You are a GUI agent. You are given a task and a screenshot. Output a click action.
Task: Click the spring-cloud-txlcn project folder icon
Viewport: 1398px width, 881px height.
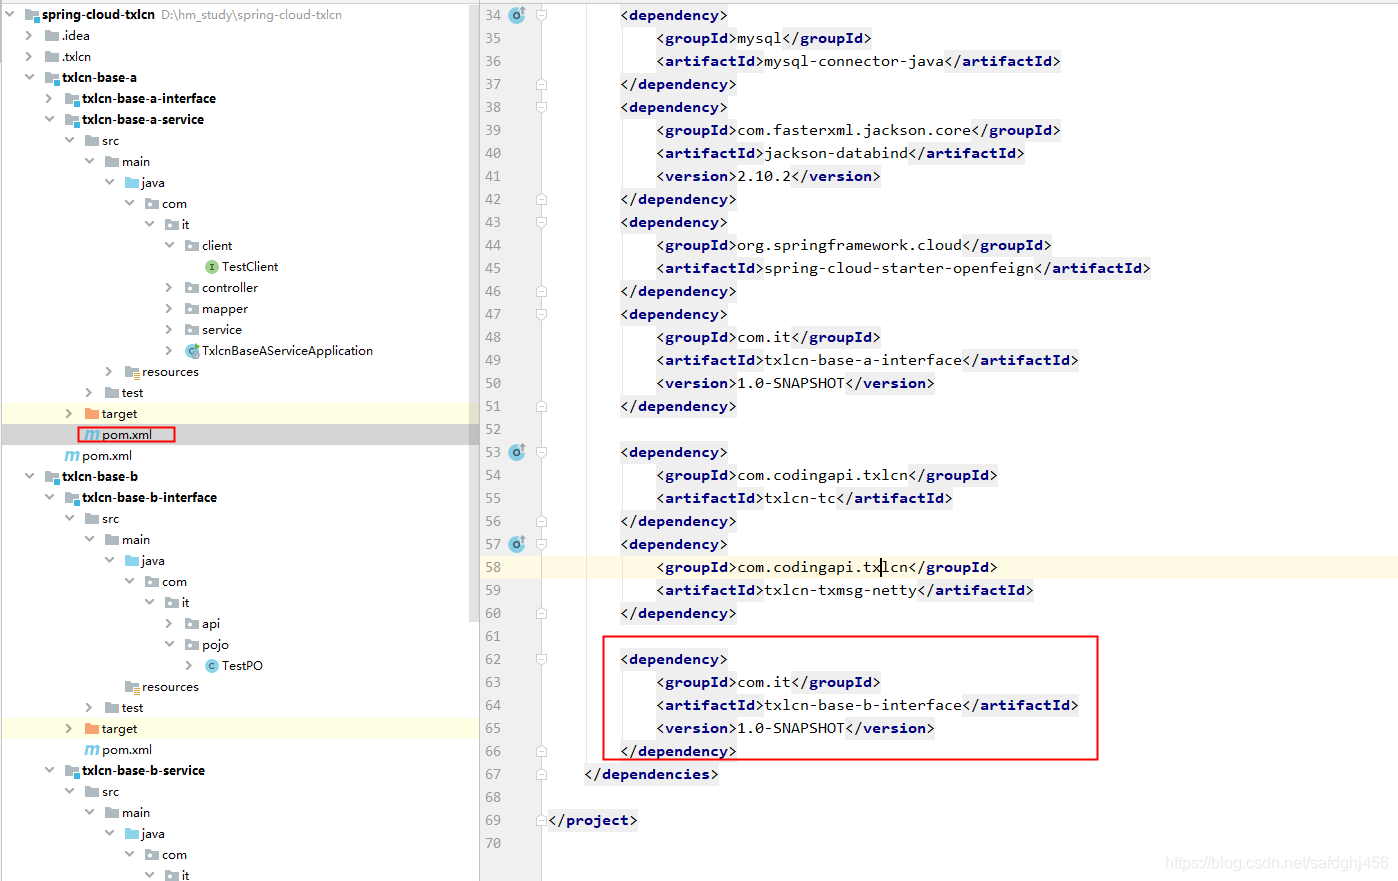pyautogui.click(x=32, y=15)
